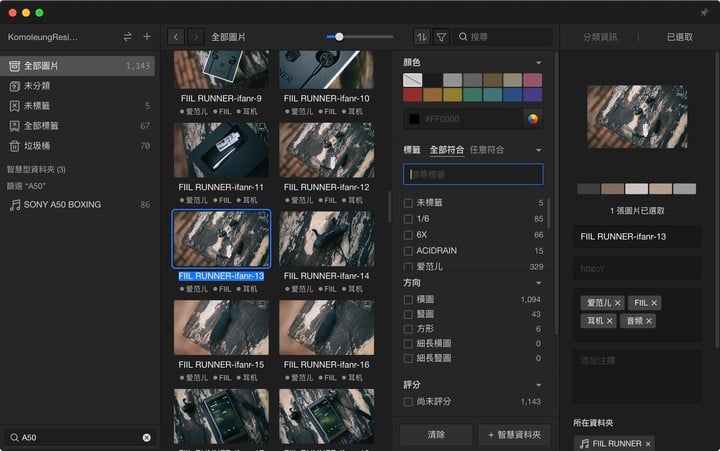Click the selected image preview in inspector
The width and height of the screenshot is (720, 451).
pyautogui.click(x=637, y=117)
